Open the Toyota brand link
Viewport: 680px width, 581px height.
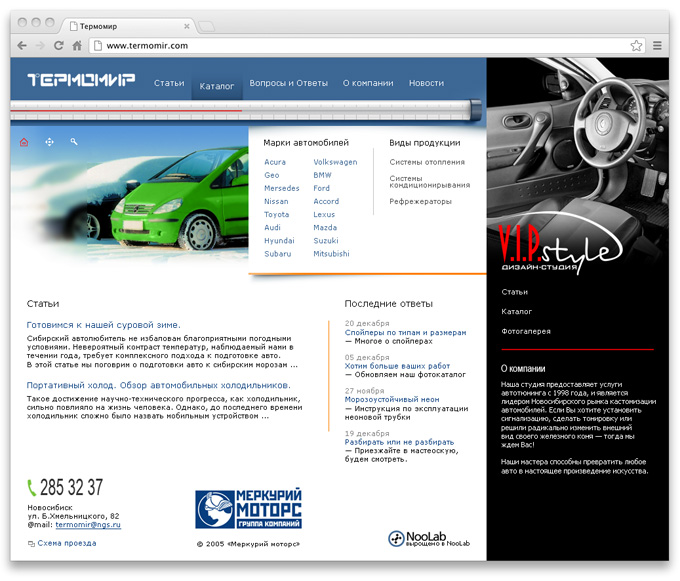[x=276, y=215]
